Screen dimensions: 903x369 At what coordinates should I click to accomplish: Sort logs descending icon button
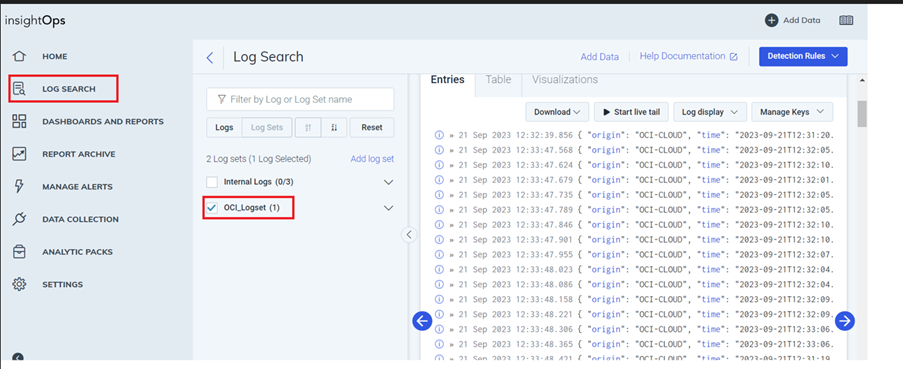point(334,128)
